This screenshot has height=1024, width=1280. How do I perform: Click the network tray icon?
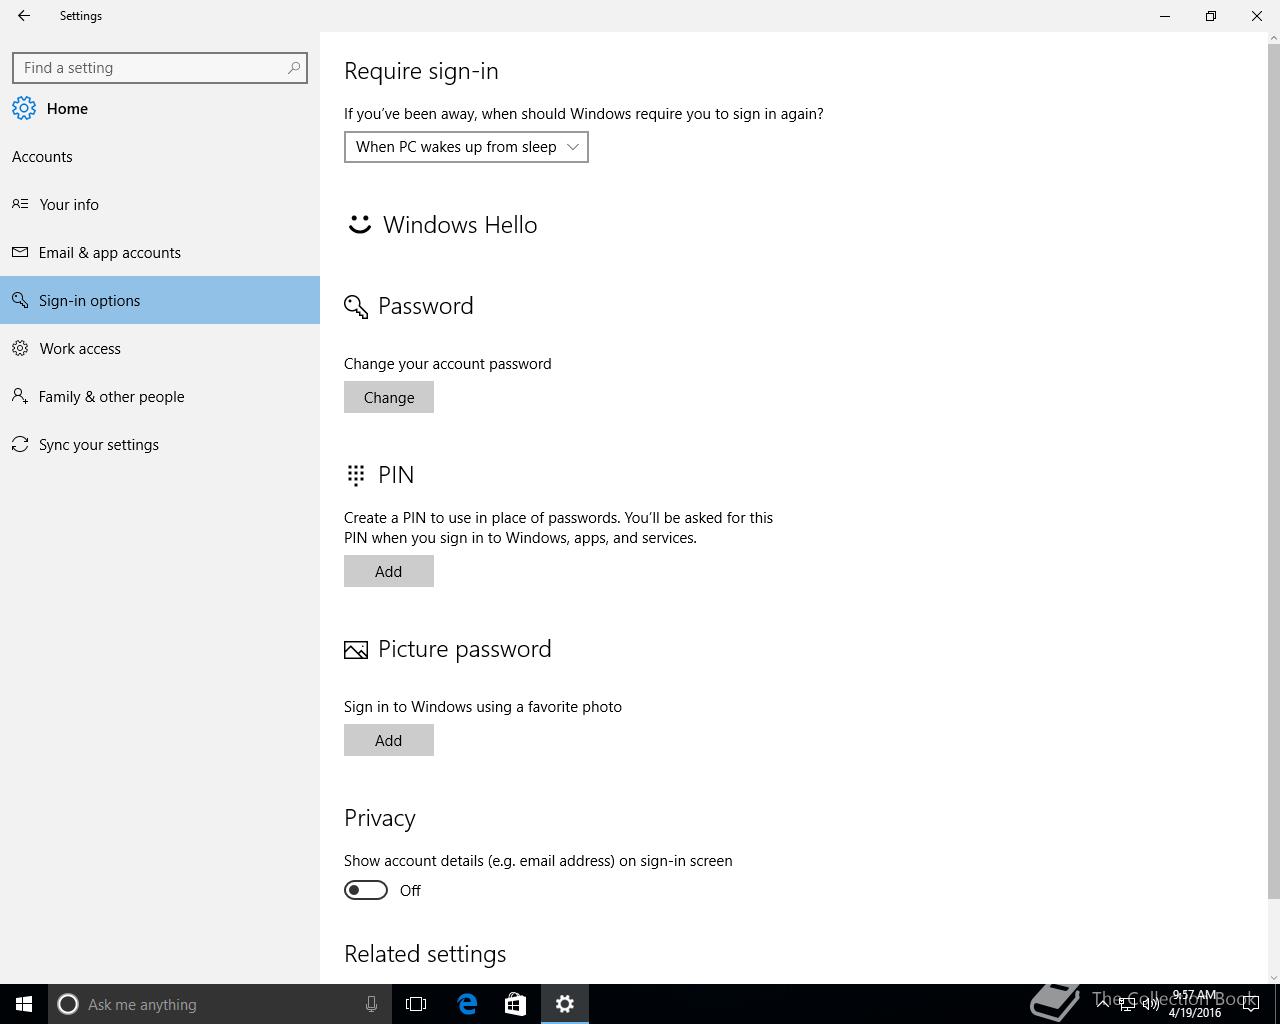1127,1004
